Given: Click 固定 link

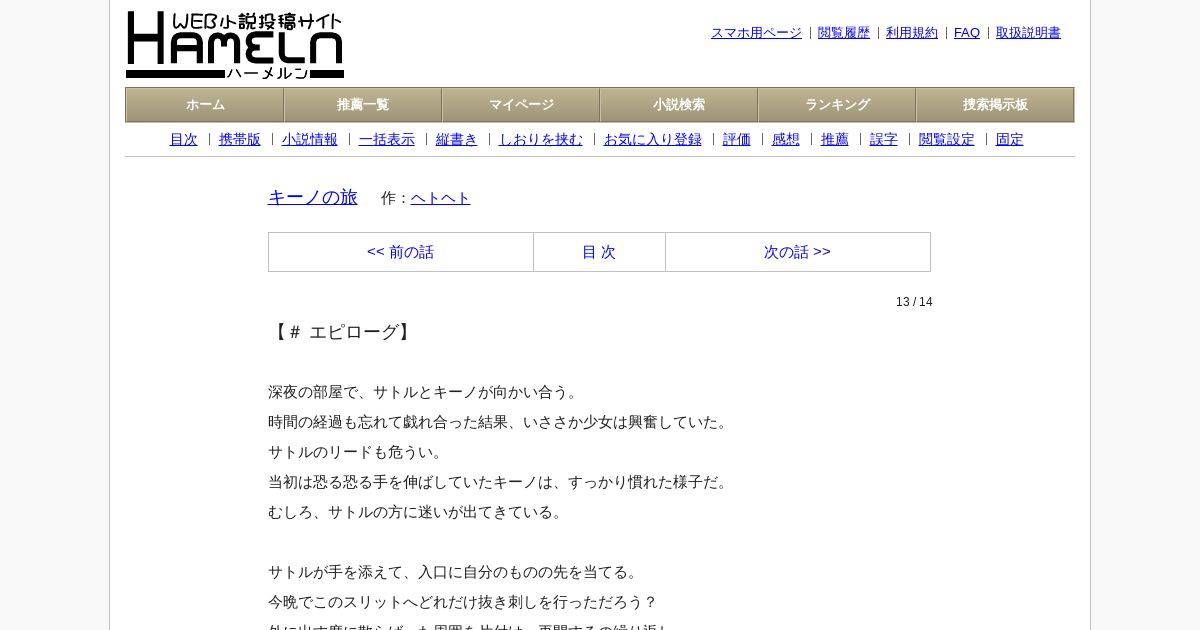Looking at the screenshot, I should click(x=1010, y=140).
